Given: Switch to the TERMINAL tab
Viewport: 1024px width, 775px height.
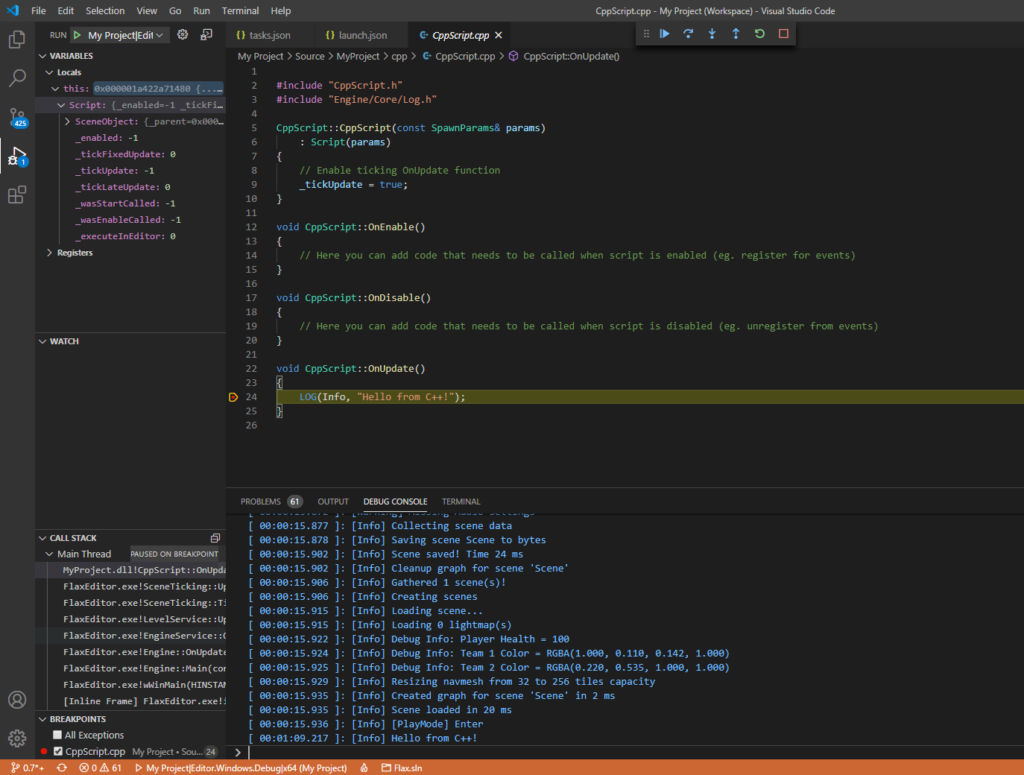Looking at the screenshot, I should pyautogui.click(x=460, y=501).
